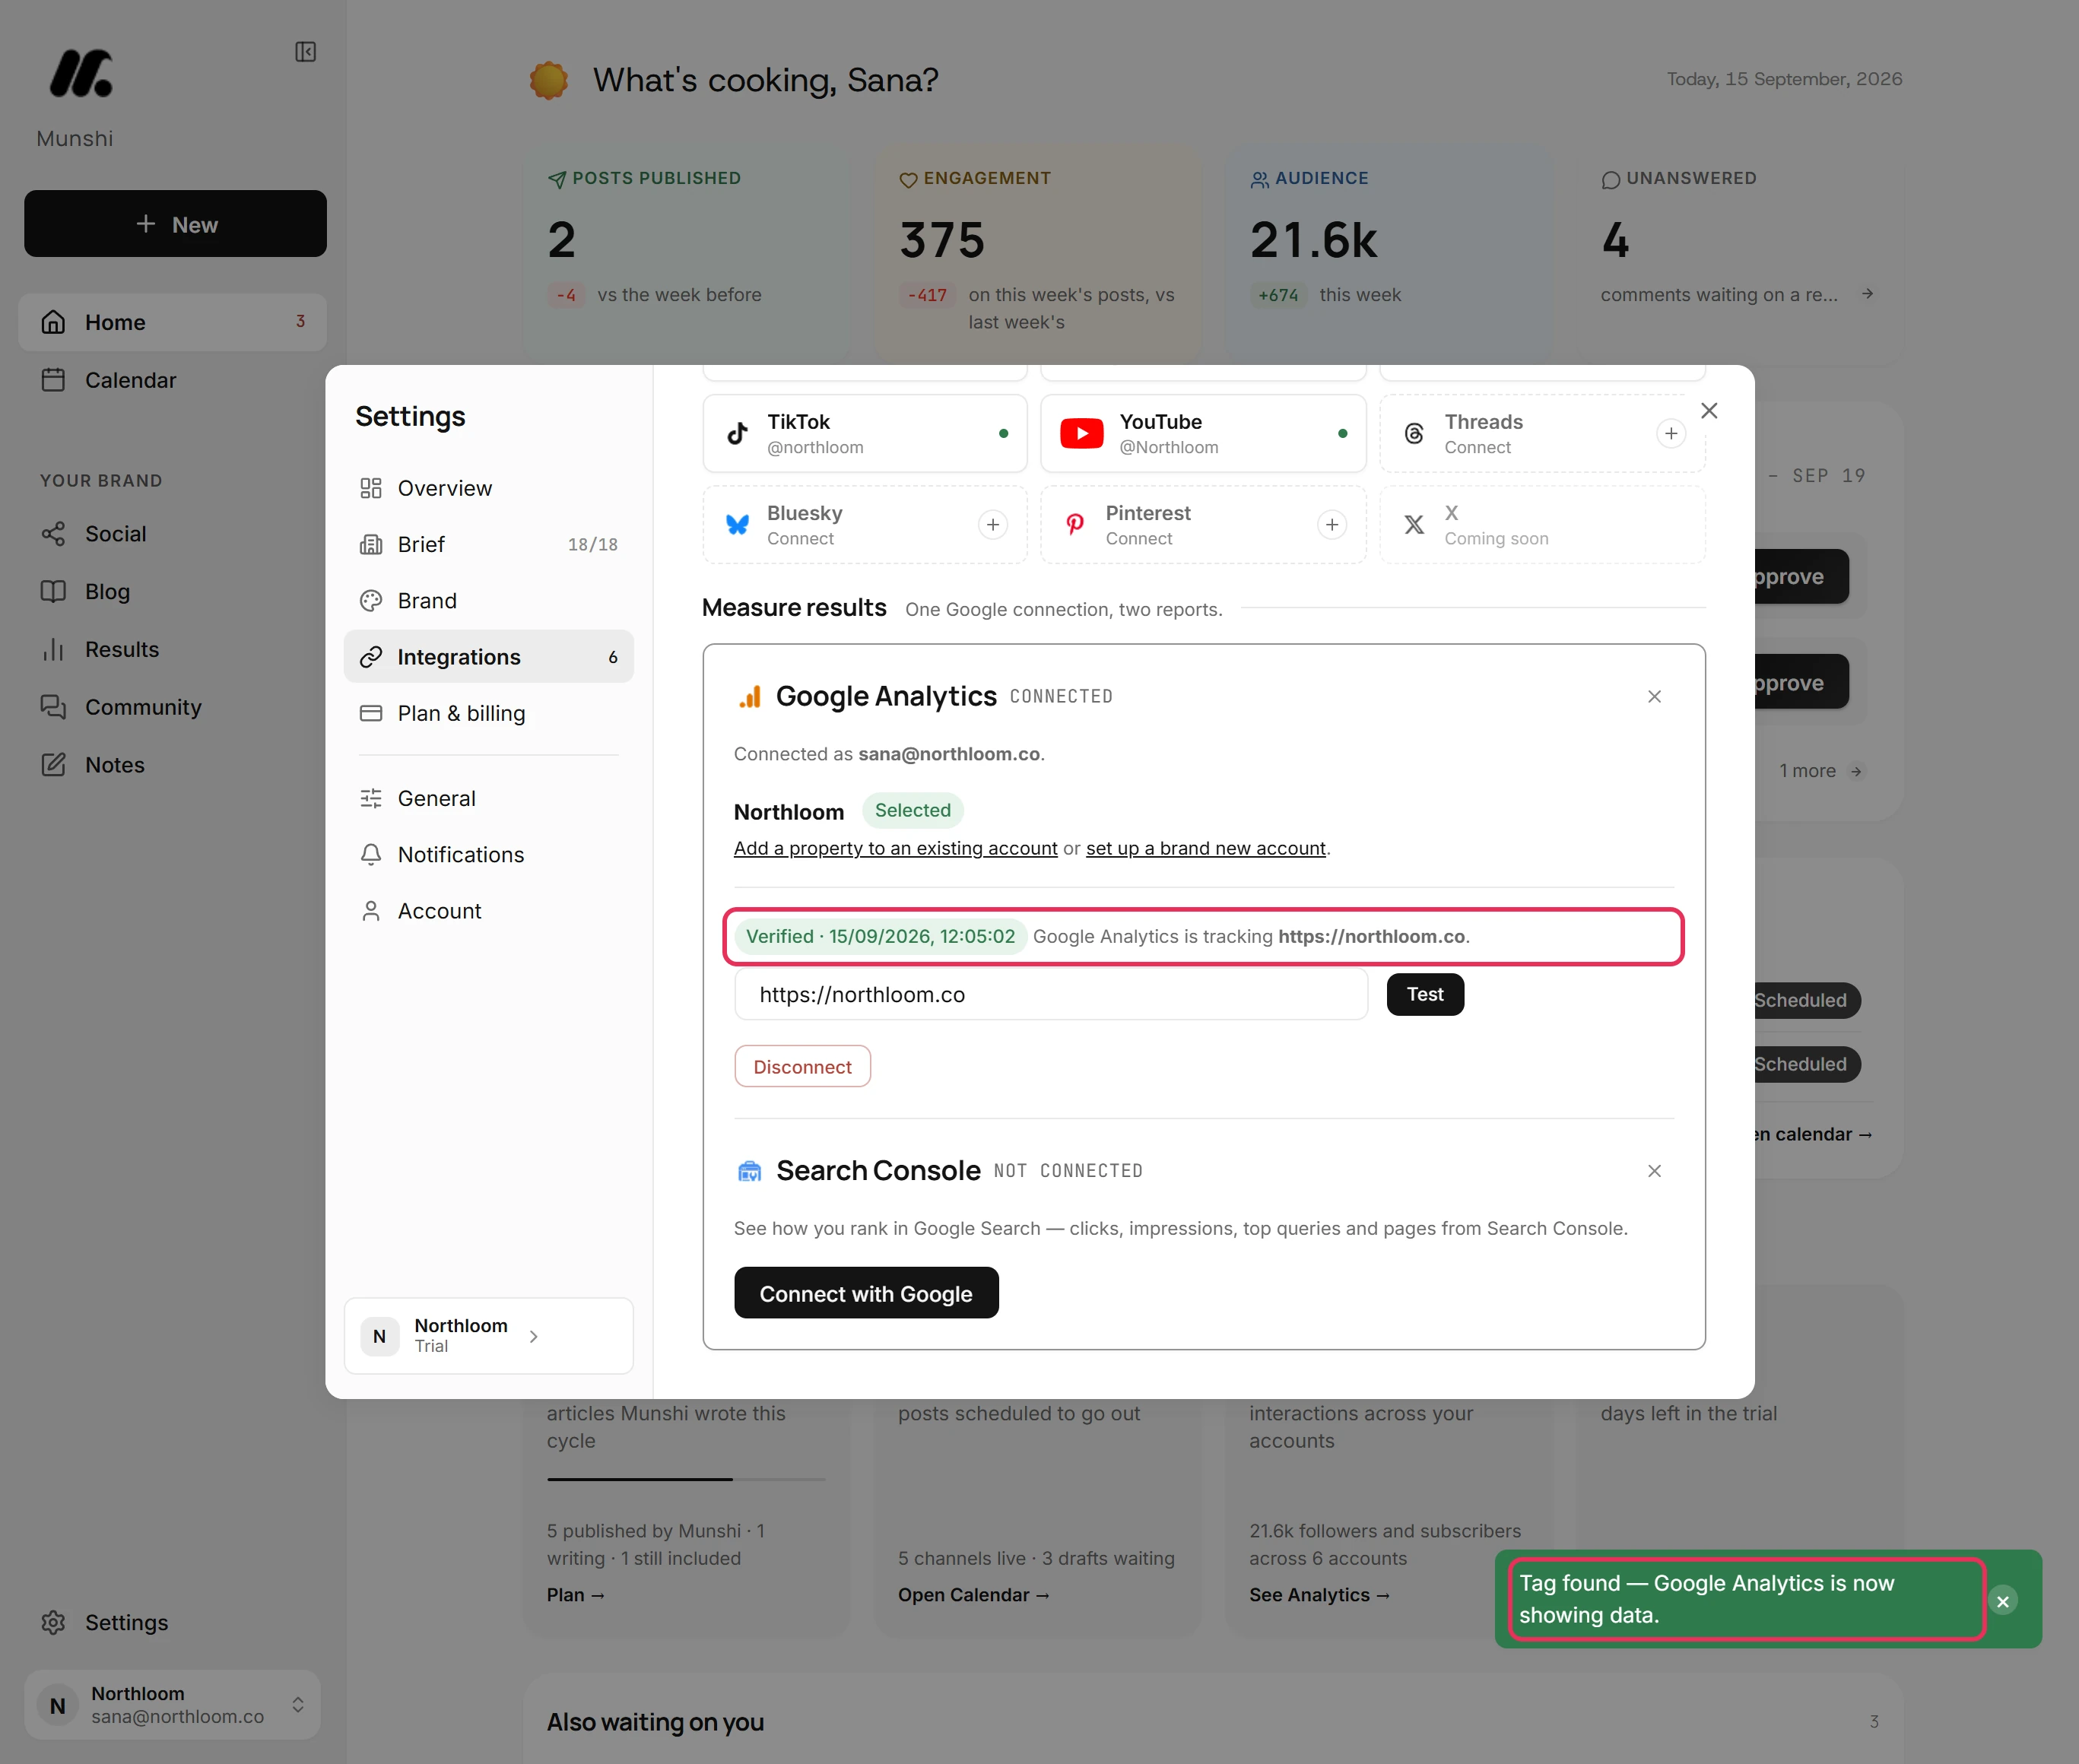
Task: Add Bluesky connection with plus icon
Action: 992,525
